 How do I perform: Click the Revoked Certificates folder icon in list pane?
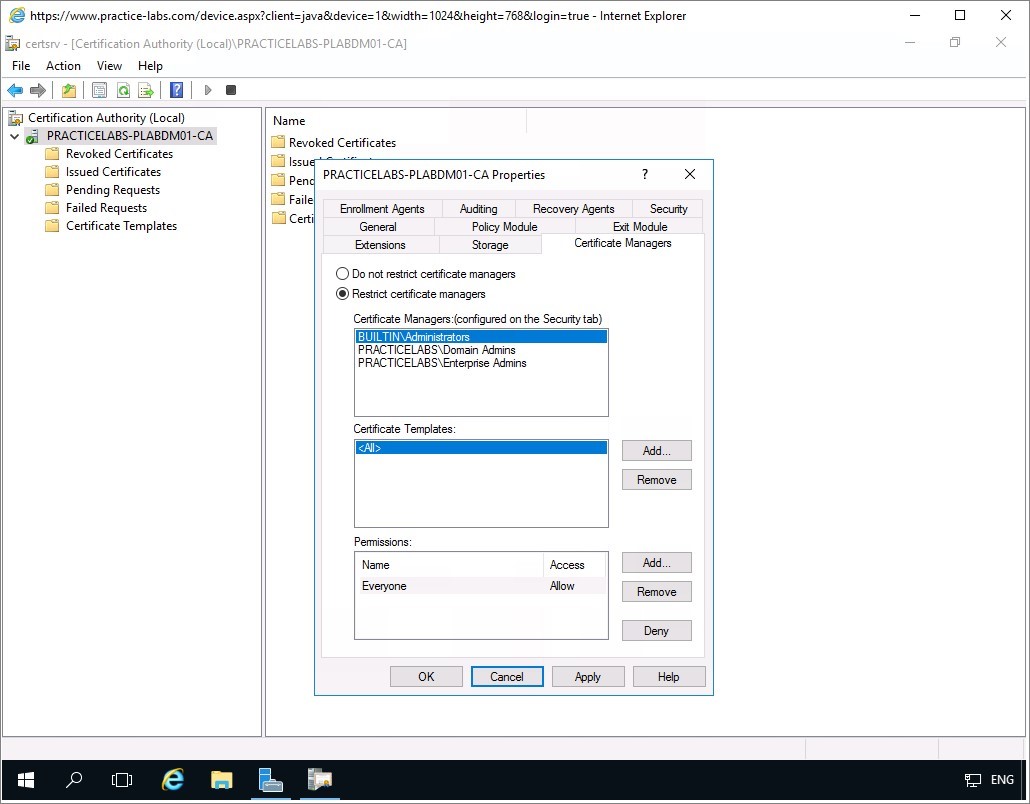279,142
